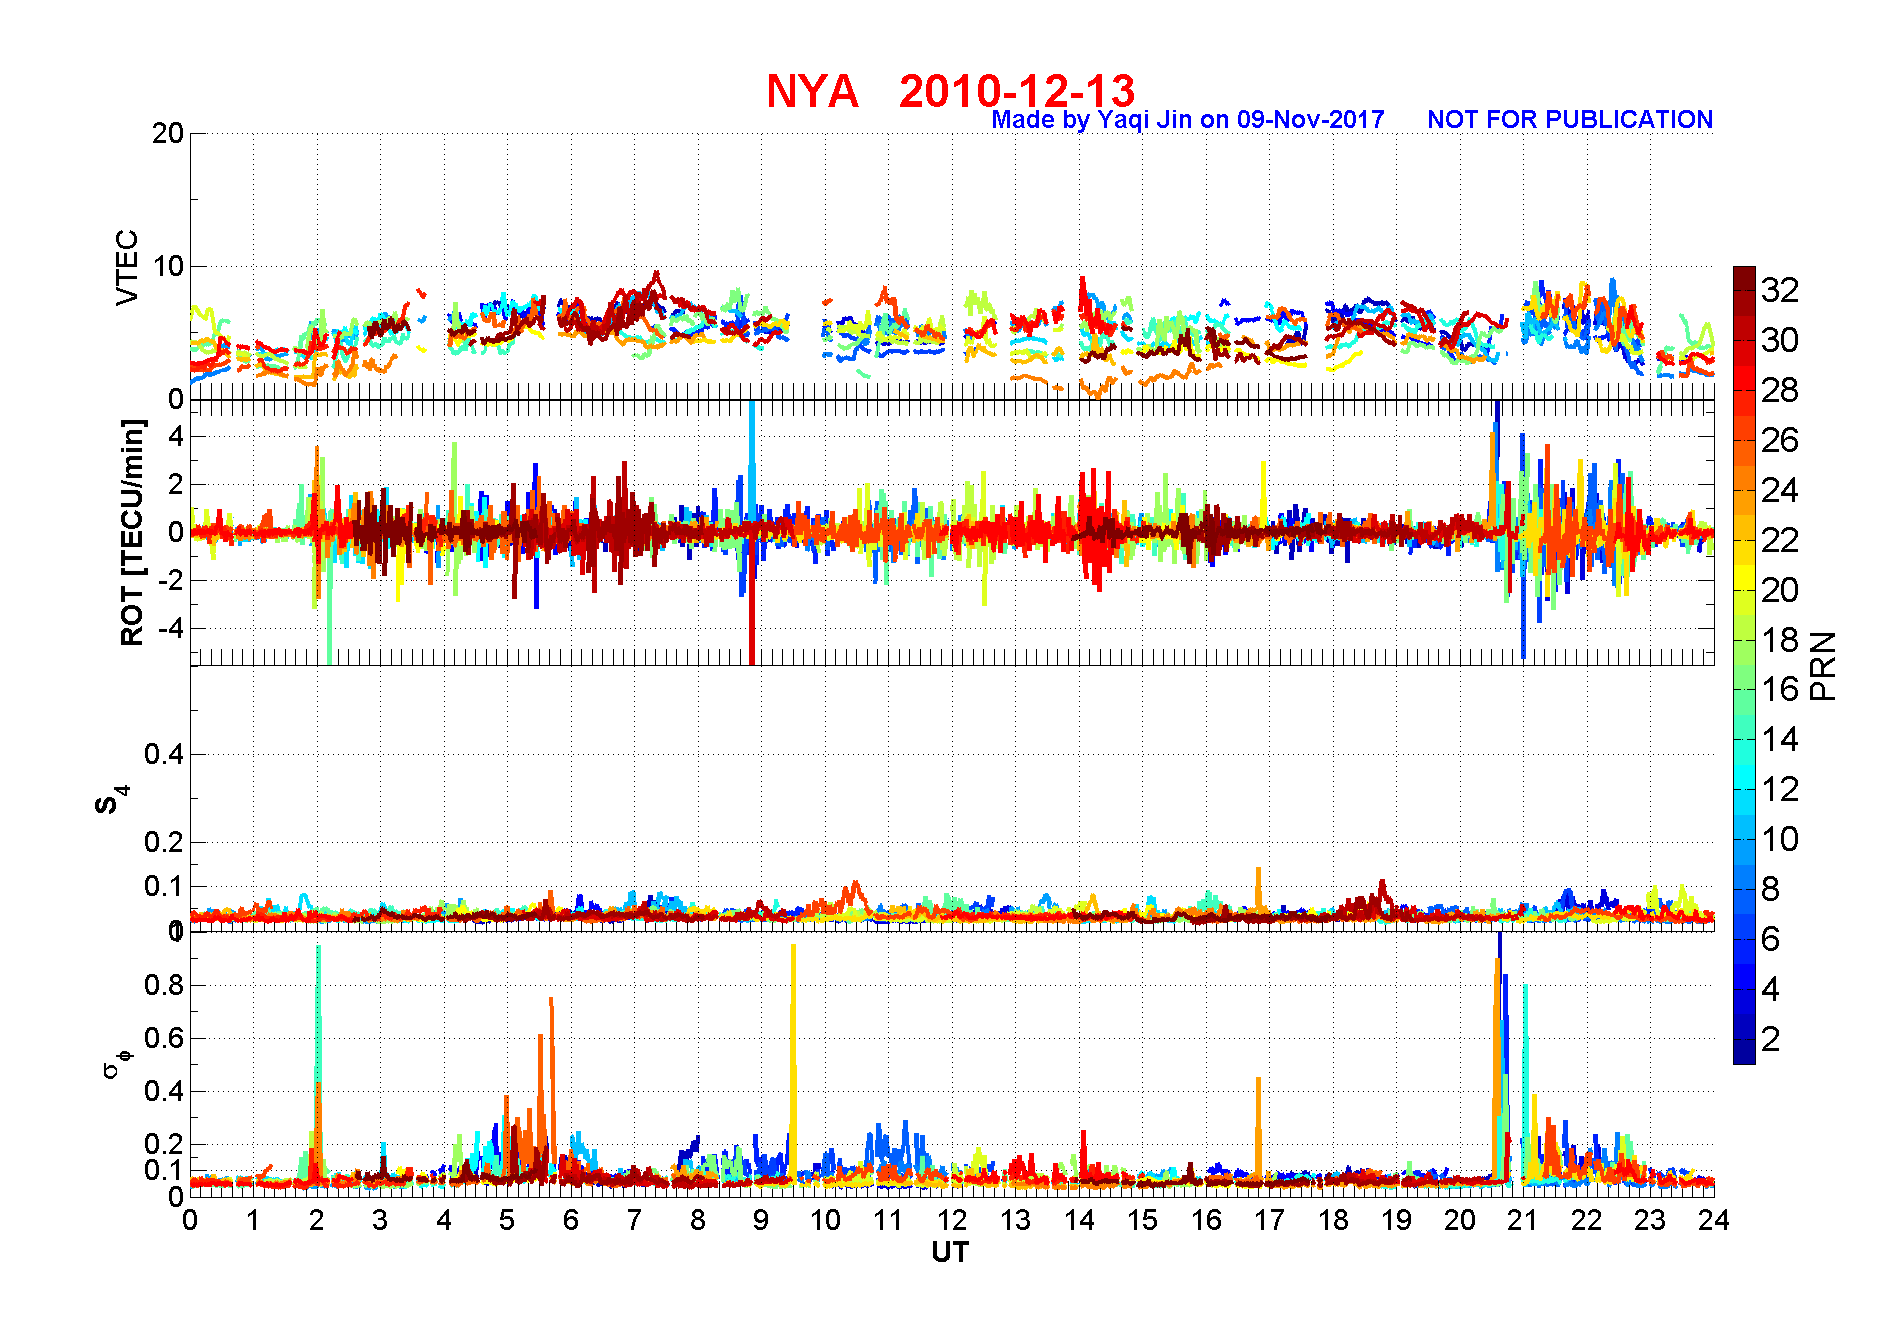
Task: Select PRN colorbar tick label 20
Action: click(x=1780, y=590)
